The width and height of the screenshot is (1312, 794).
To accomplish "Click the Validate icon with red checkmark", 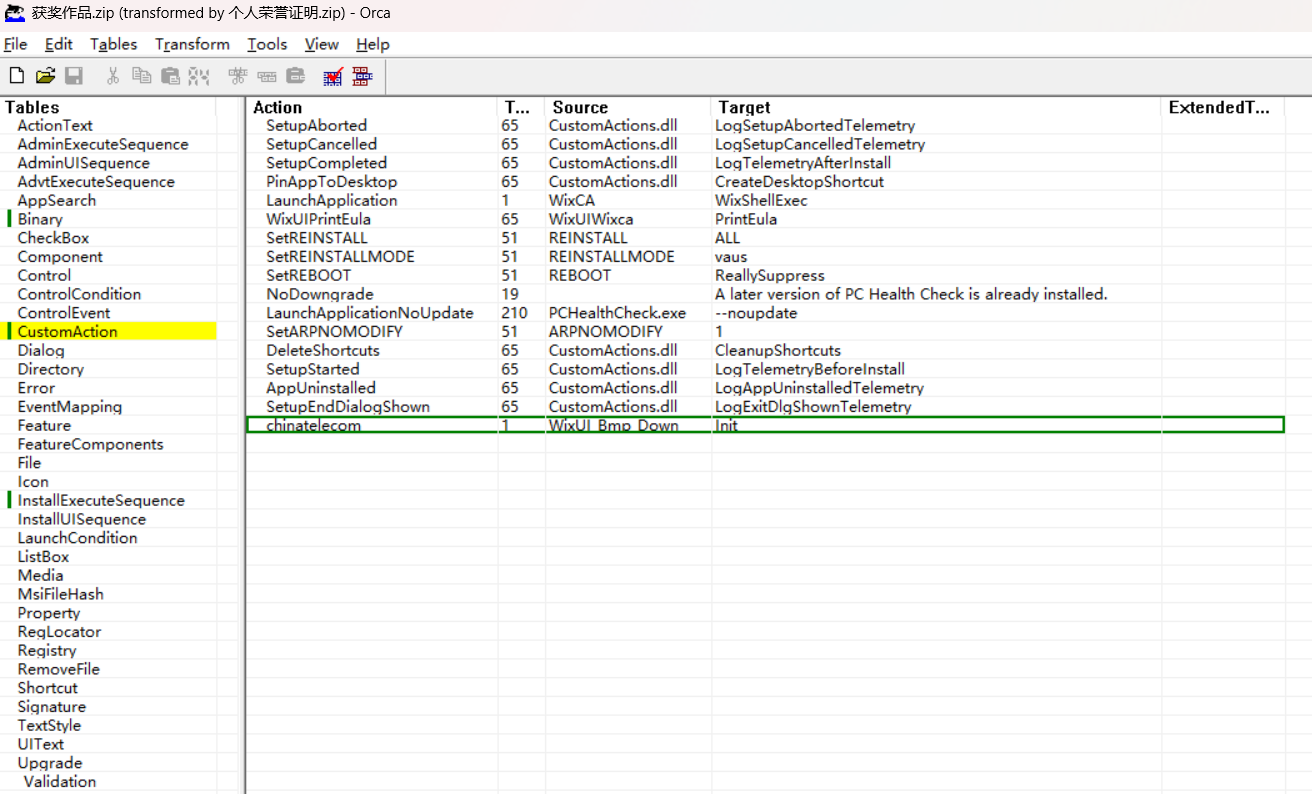I will click(333, 76).
